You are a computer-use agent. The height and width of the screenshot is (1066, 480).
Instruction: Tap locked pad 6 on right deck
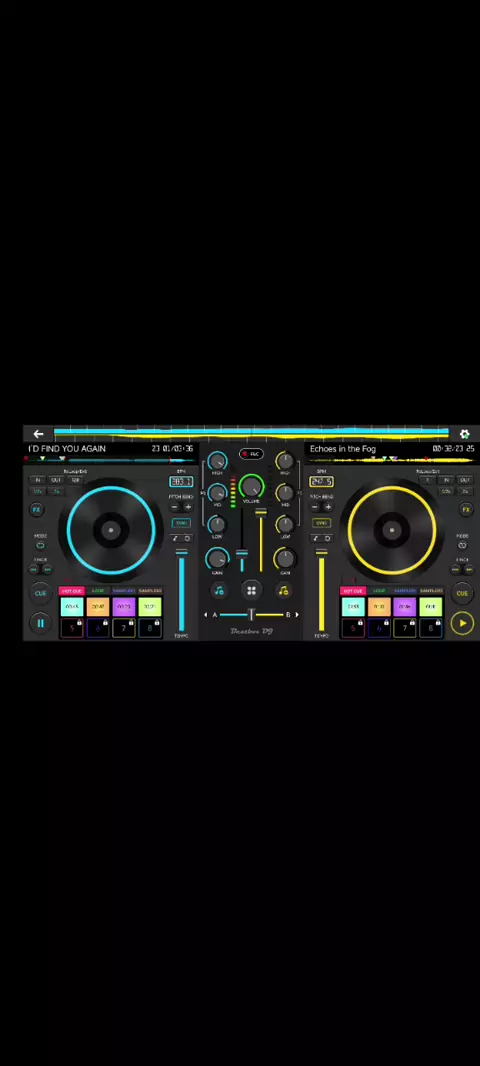[379, 628]
